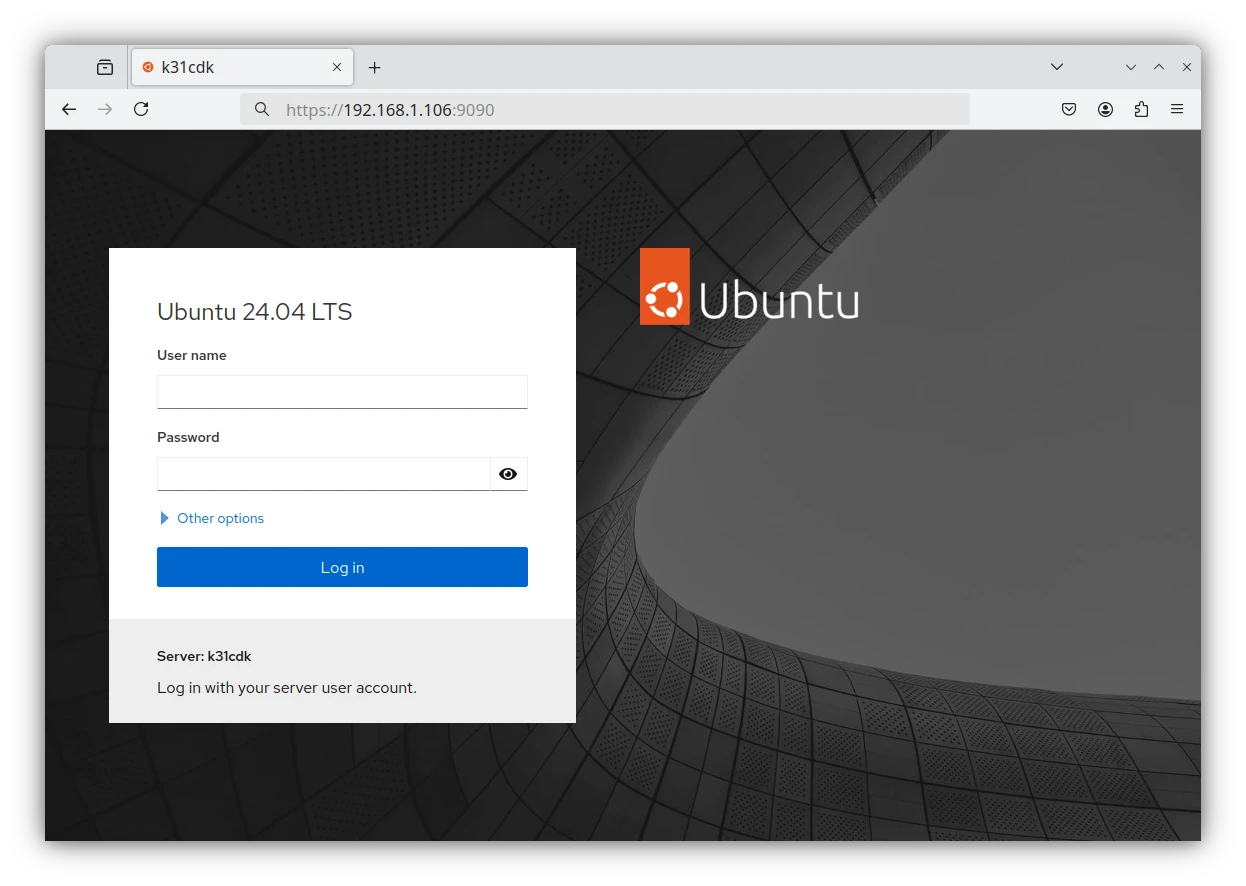Open the extensions puzzle icon
The height and width of the screenshot is (886, 1246).
pyautogui.click(x=1141, y=110)
